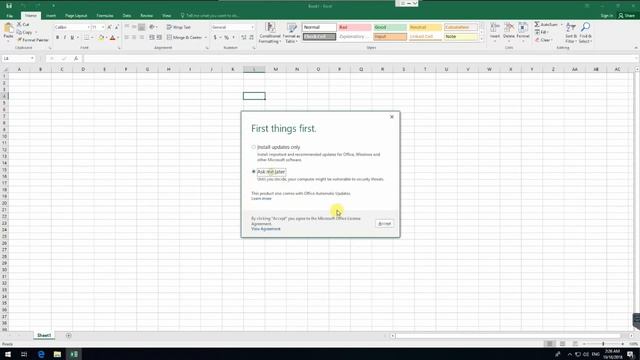Apply Percent Style format
Viewport: 640px width, 360px height.
click(x=227, y=38)
